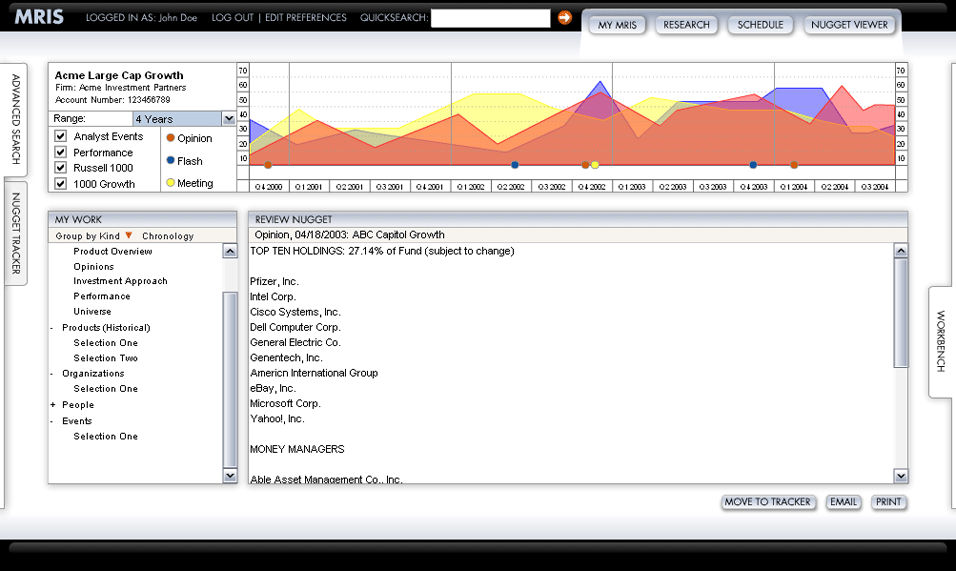Click the EMAIL button

point(843,502)
